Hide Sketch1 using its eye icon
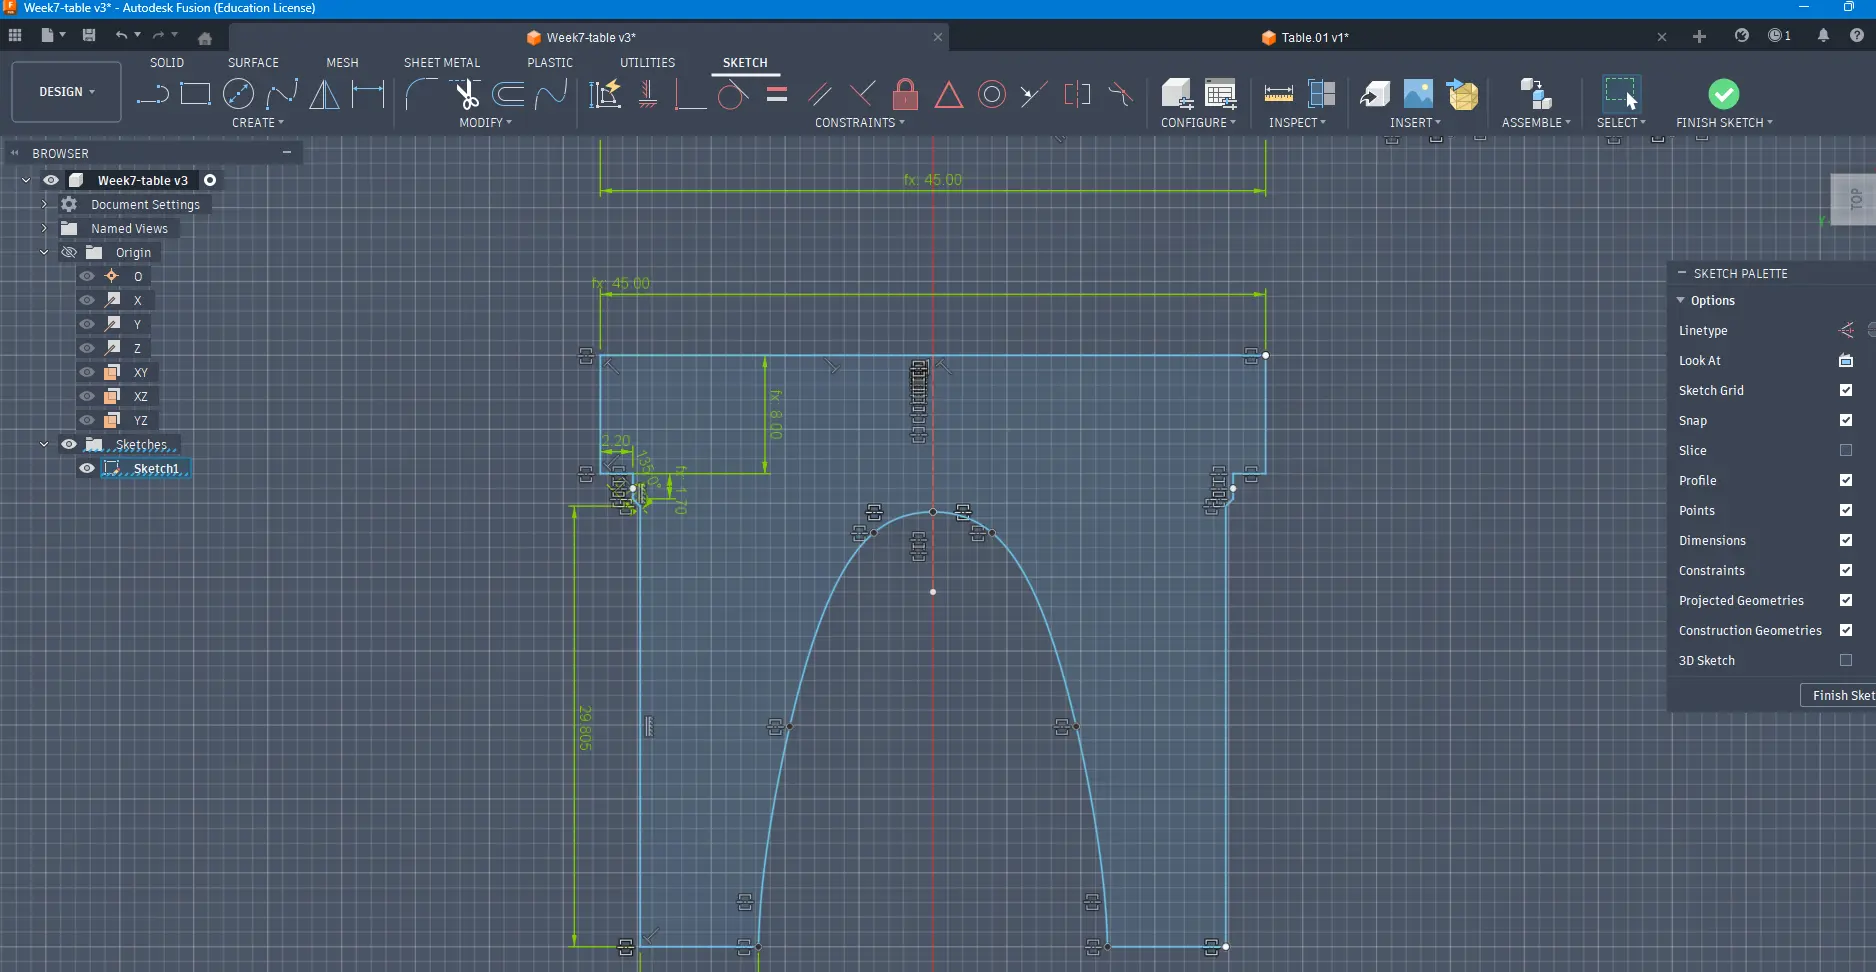Screen dimensions: 1876x972 [x=87, y=468]
